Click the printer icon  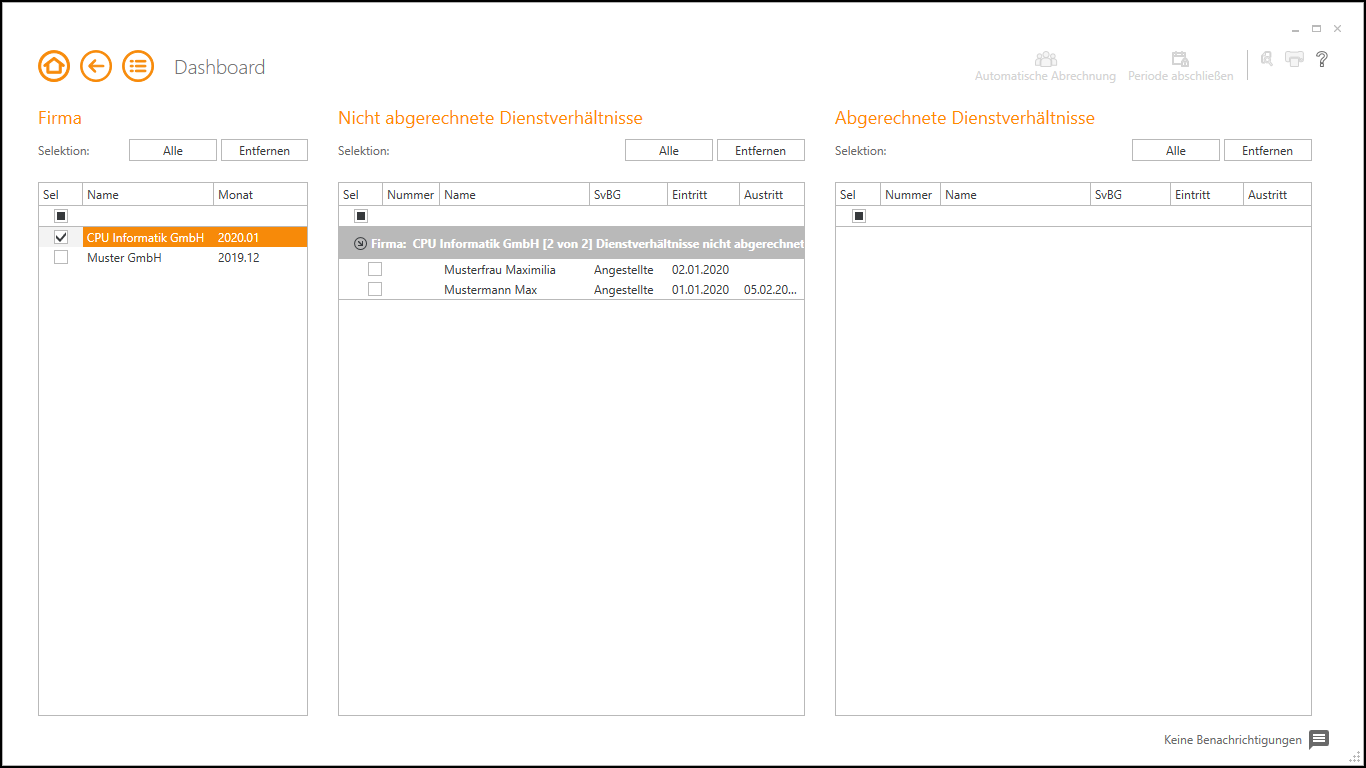[x=1294, y=59]
